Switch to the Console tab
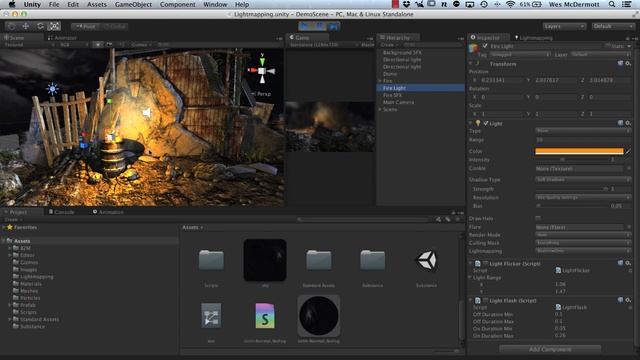640x360 pixels. (x=62, y=212)
